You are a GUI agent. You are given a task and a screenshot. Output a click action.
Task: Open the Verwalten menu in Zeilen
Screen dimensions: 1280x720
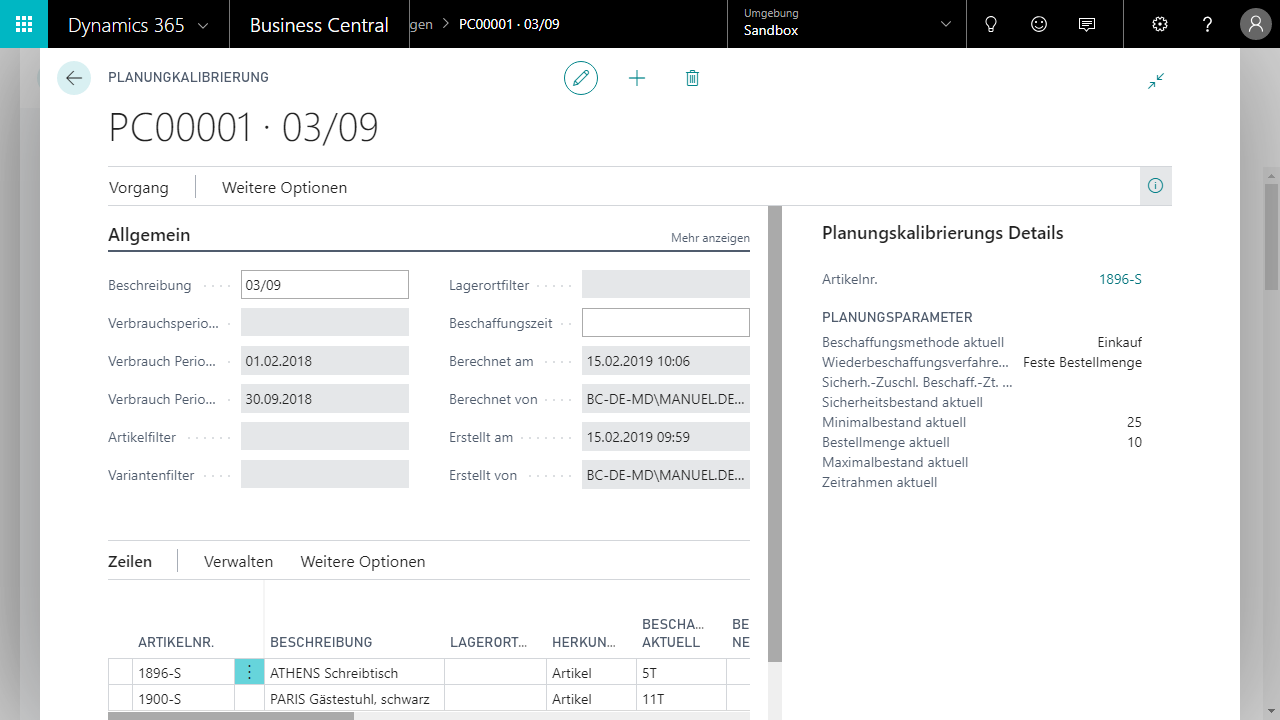[238, 561]
